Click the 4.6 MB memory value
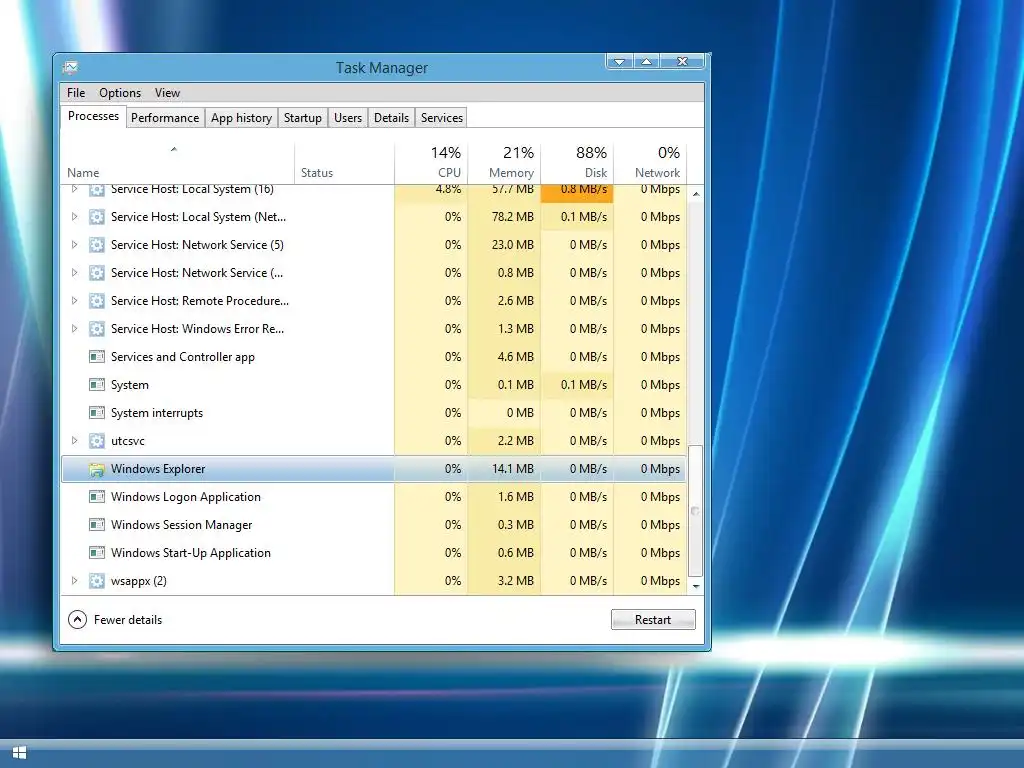Image resolution: width=1024 pixels, height=768 pixels. (515, 357)
